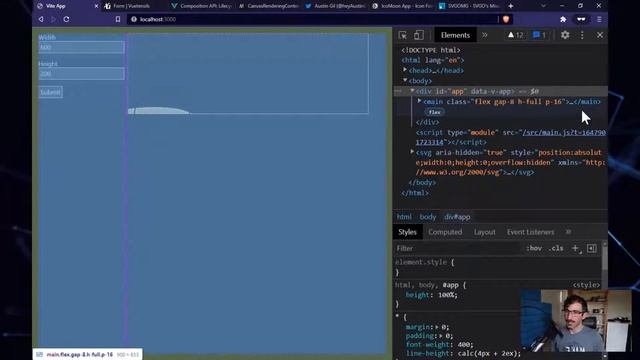Open the <style> source link
Screen dimensions: 640x360
pos(586,285)
